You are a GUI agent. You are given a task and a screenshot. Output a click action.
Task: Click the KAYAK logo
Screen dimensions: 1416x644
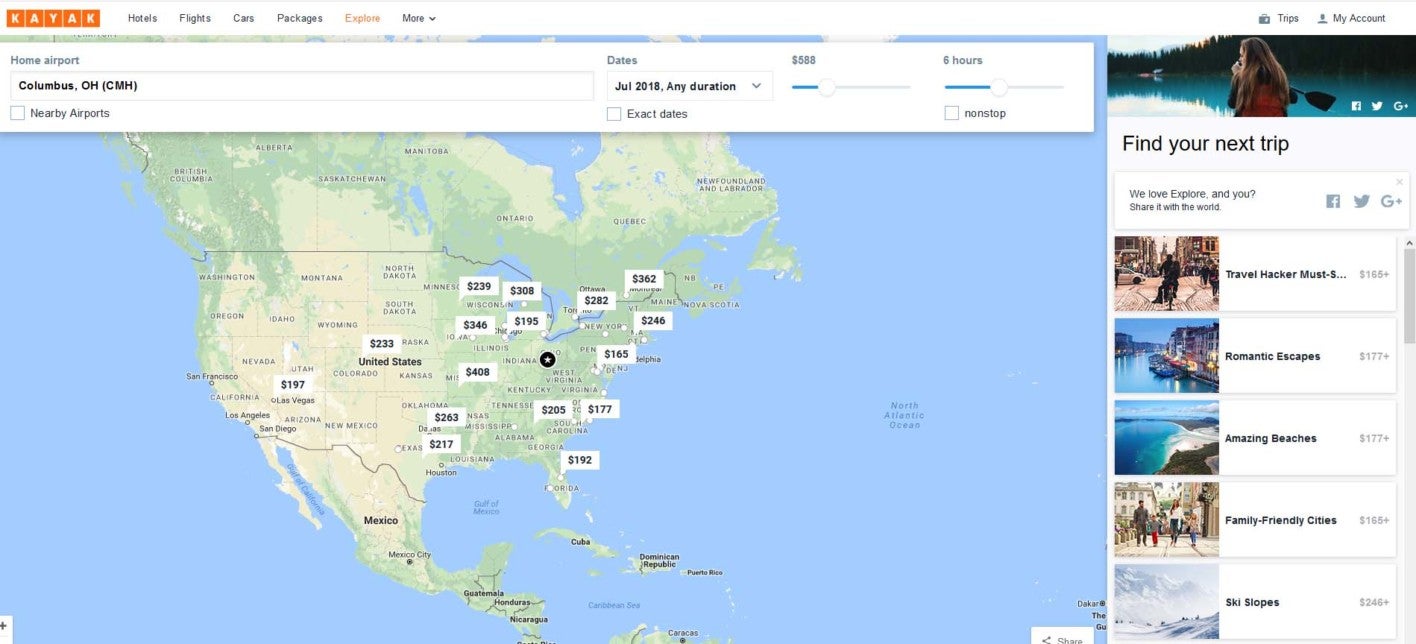click(x=55, y=17)
